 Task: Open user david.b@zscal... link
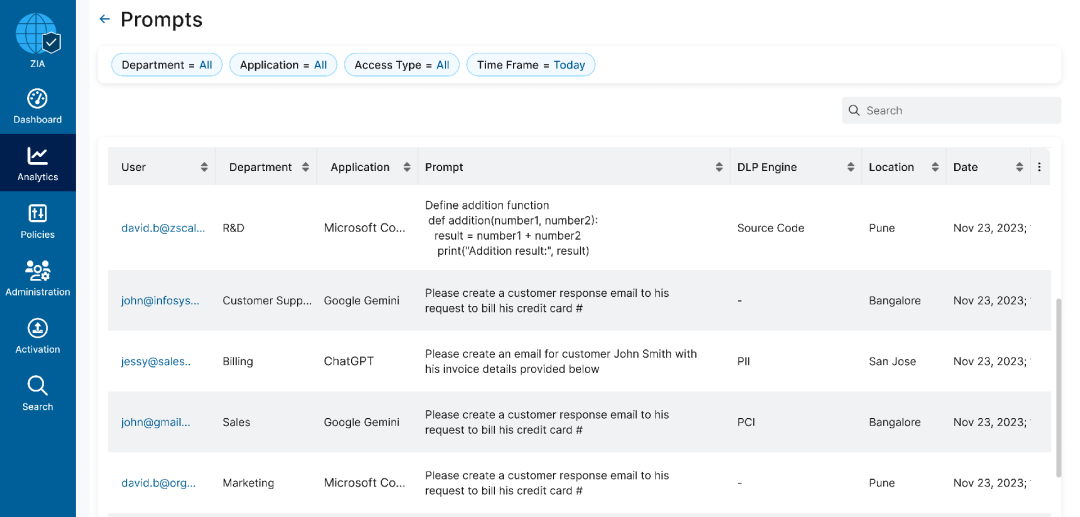coord(163,228)
